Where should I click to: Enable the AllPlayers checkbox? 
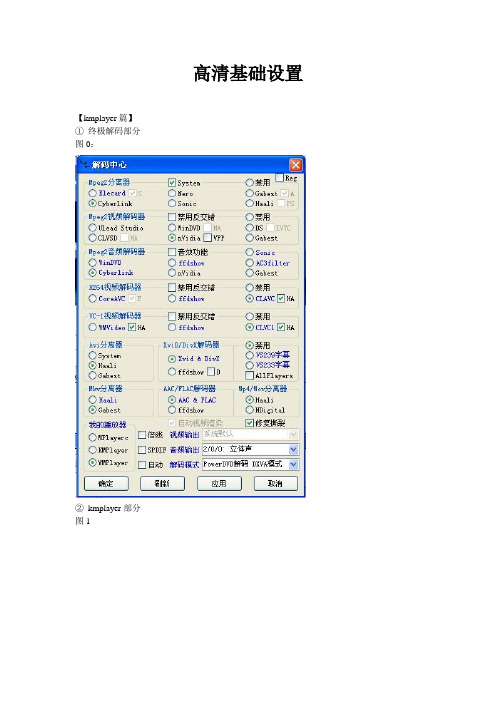[x=249, y=375]
